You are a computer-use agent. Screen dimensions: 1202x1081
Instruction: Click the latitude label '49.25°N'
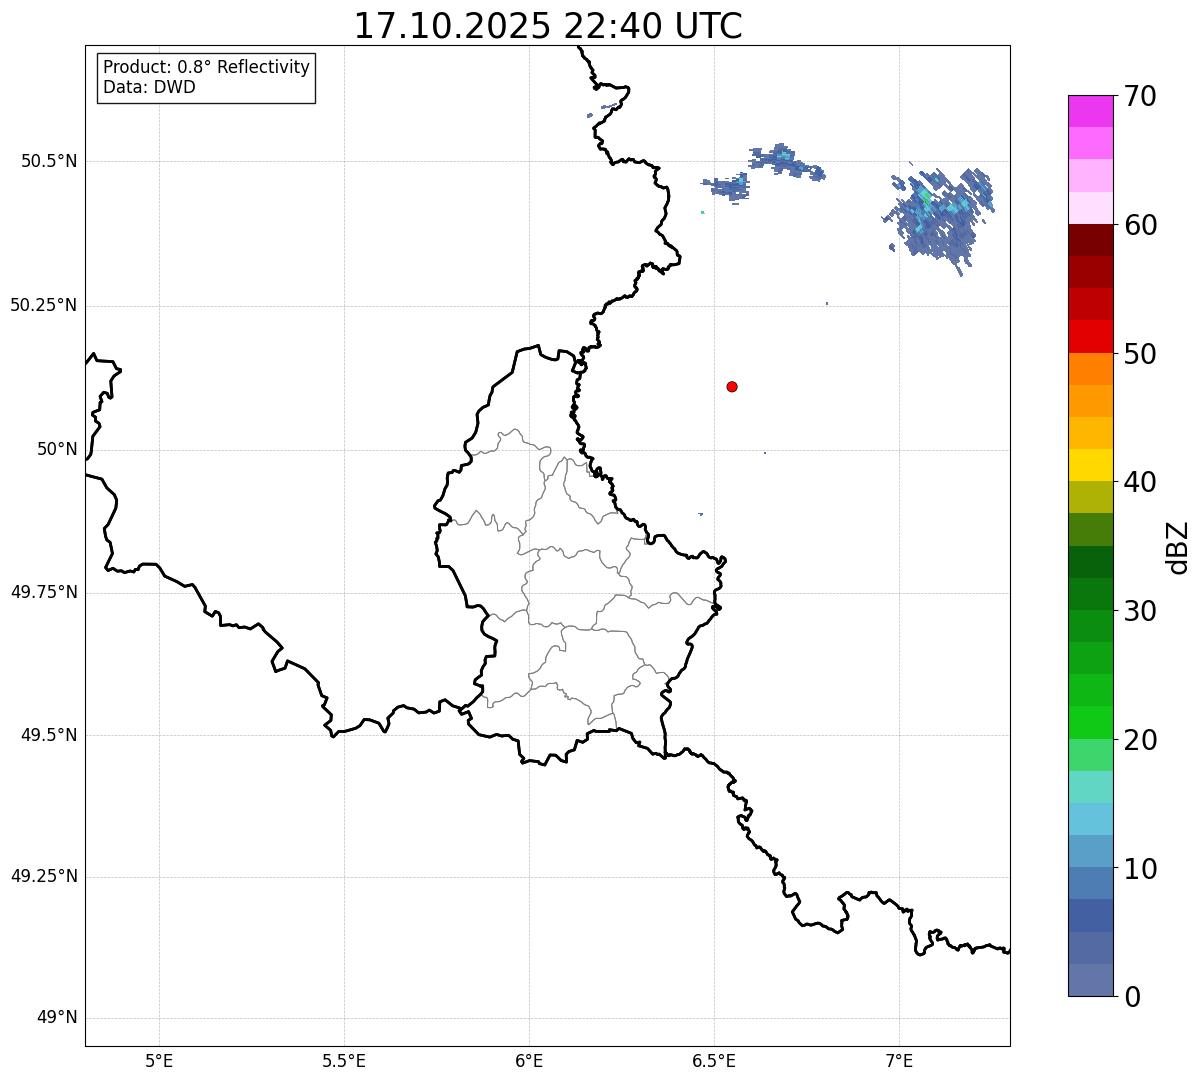coord(44,877)
